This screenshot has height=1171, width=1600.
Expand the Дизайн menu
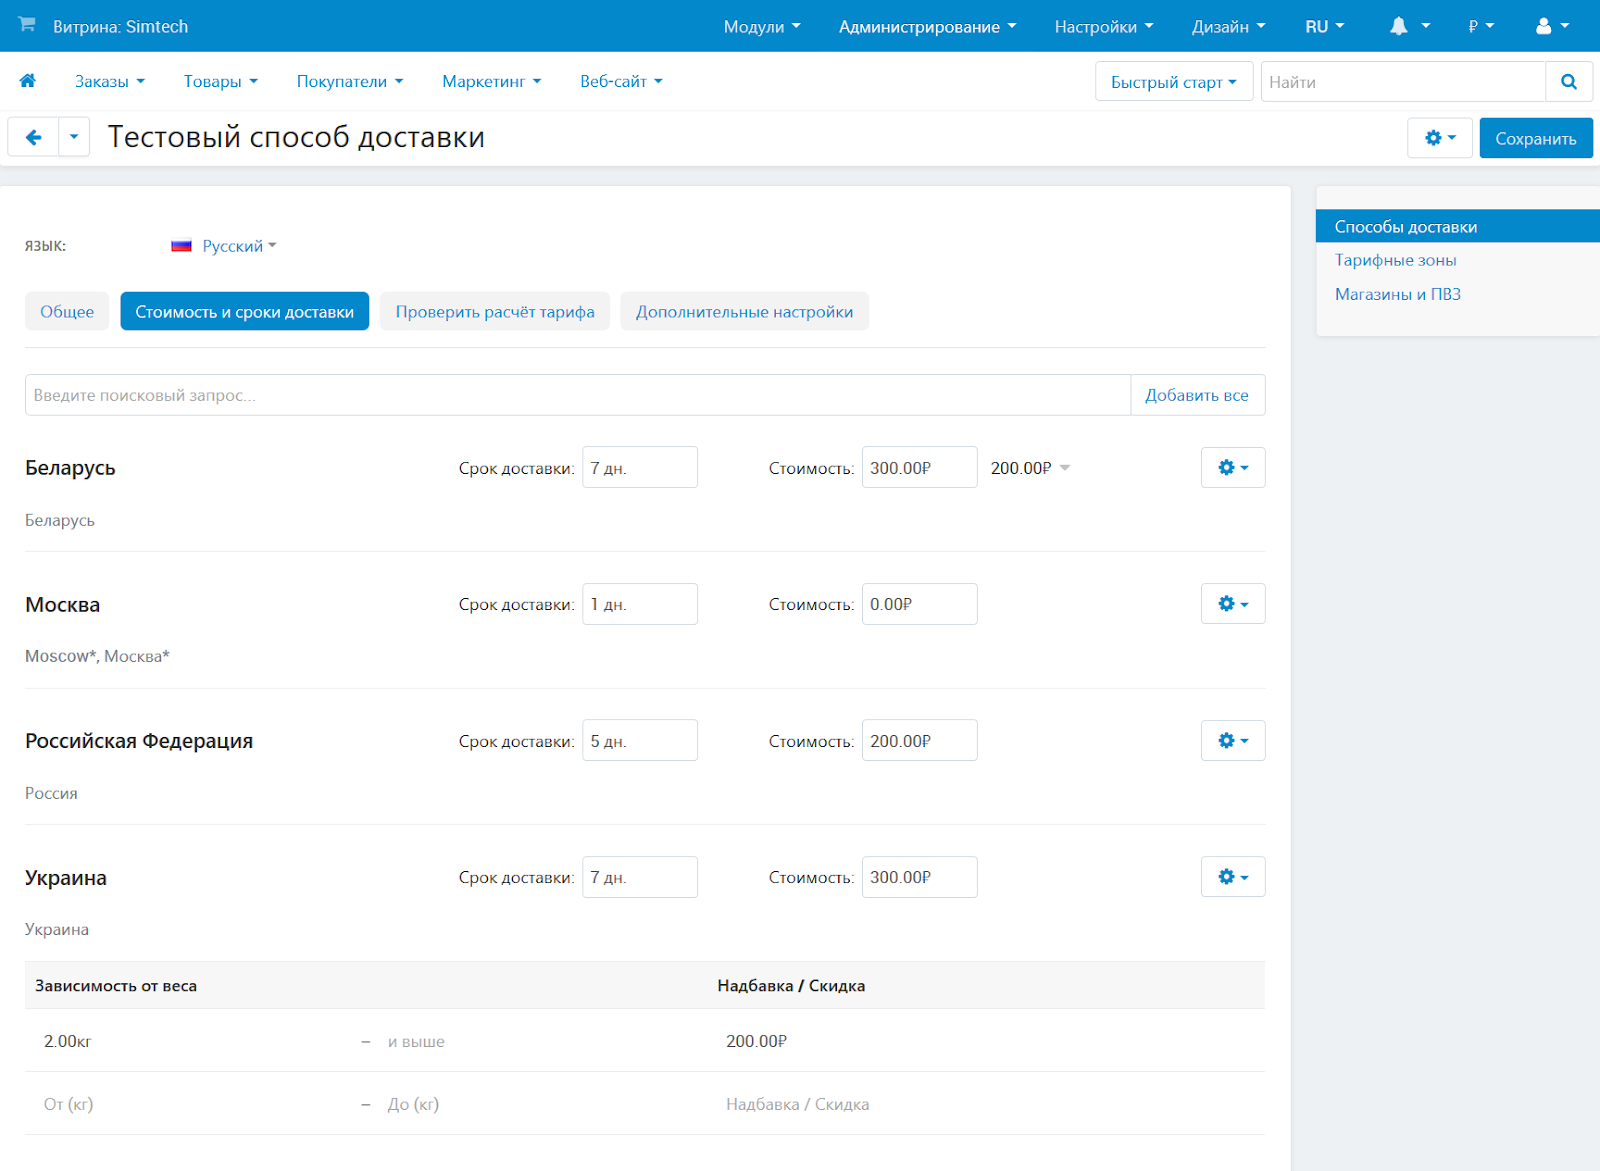click(1228, 27)
